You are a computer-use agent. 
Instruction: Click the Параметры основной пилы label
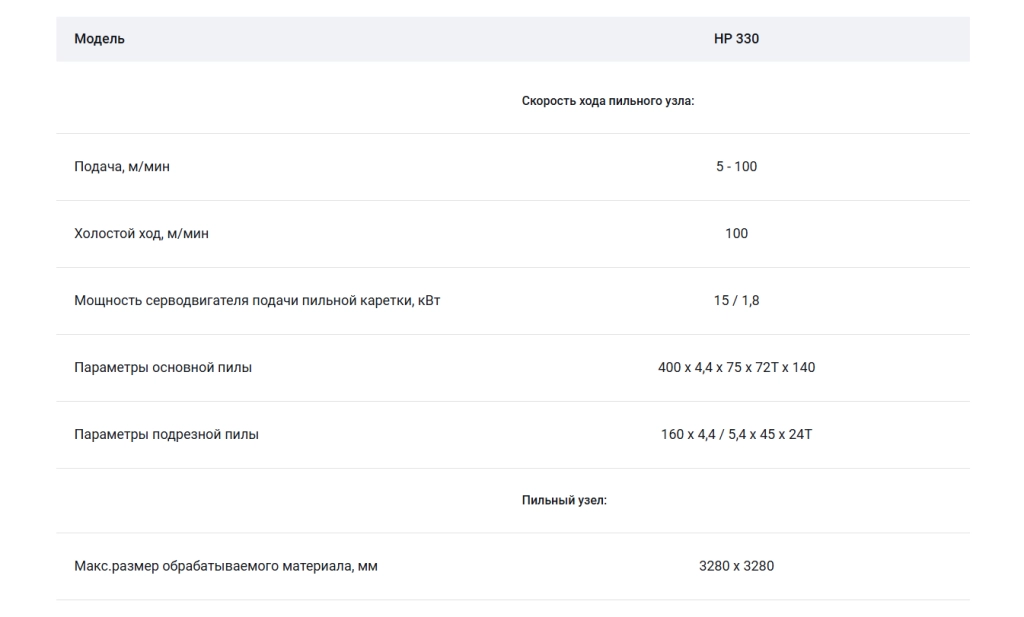tap(163, 368)
